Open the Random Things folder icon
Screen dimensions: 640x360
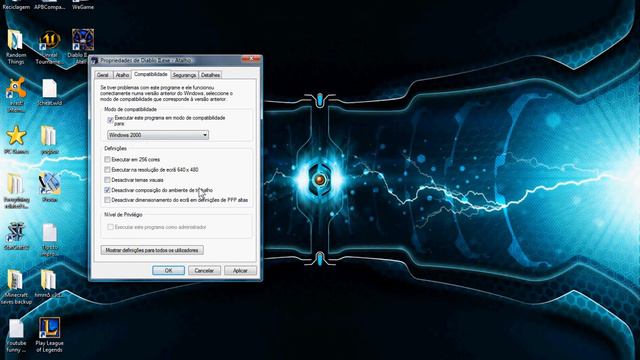pyautogui.click(x=16, y=41)
